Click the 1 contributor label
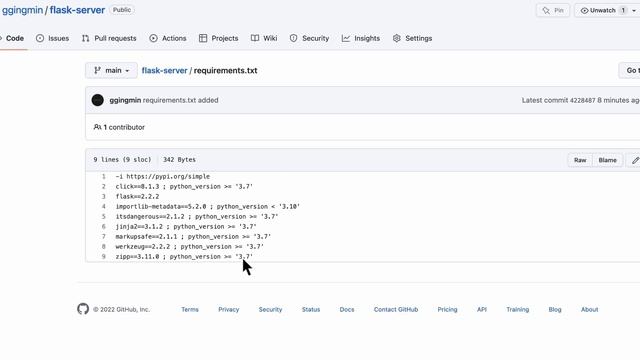Image resolution: width=640 pixels, height=360 pixels. click(x=124, y=127)
